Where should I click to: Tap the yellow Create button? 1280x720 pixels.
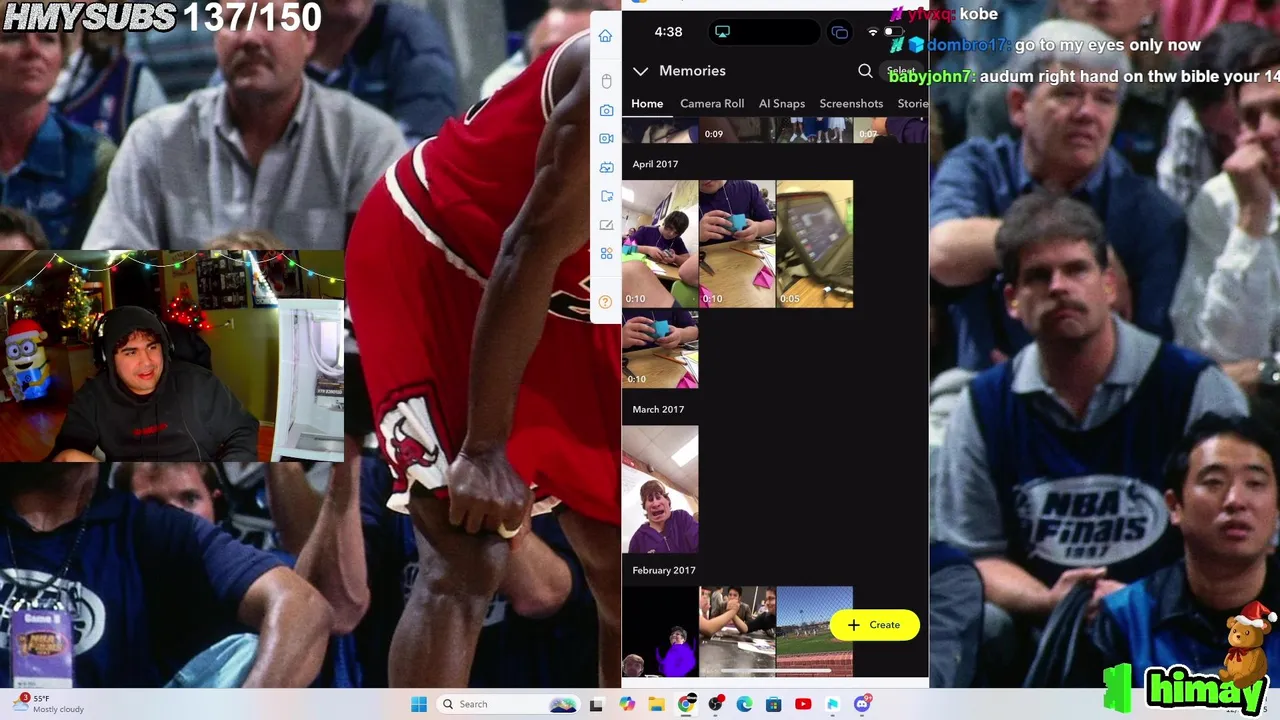[x=875, y=625]
